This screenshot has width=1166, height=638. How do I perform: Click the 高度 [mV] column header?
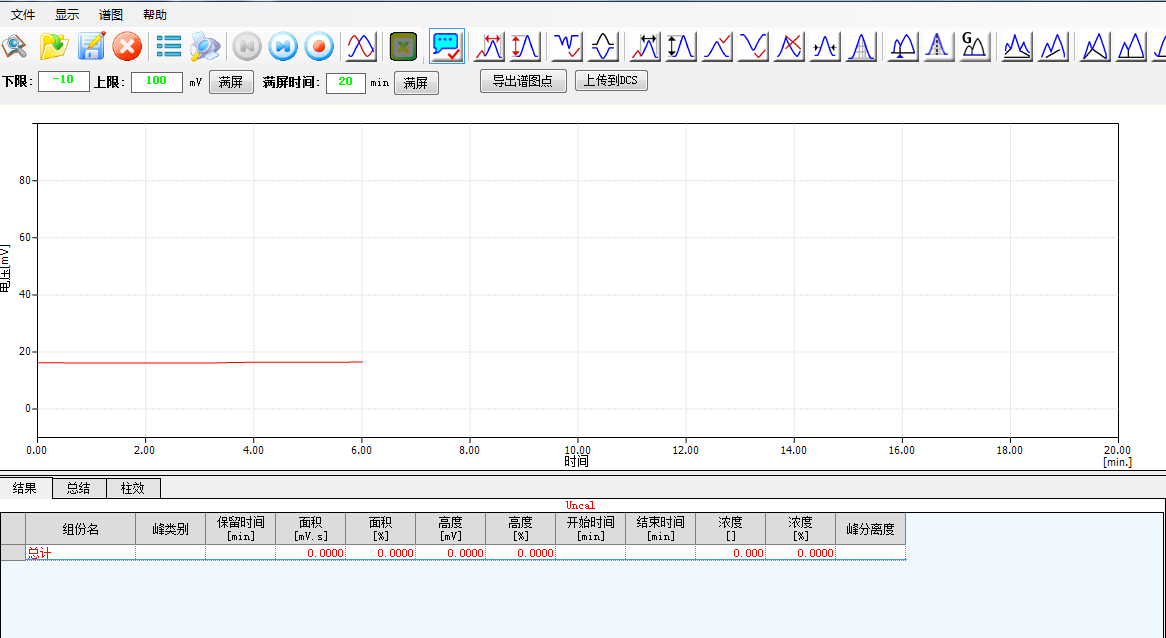pyautogui.click(x=451, y=529)
